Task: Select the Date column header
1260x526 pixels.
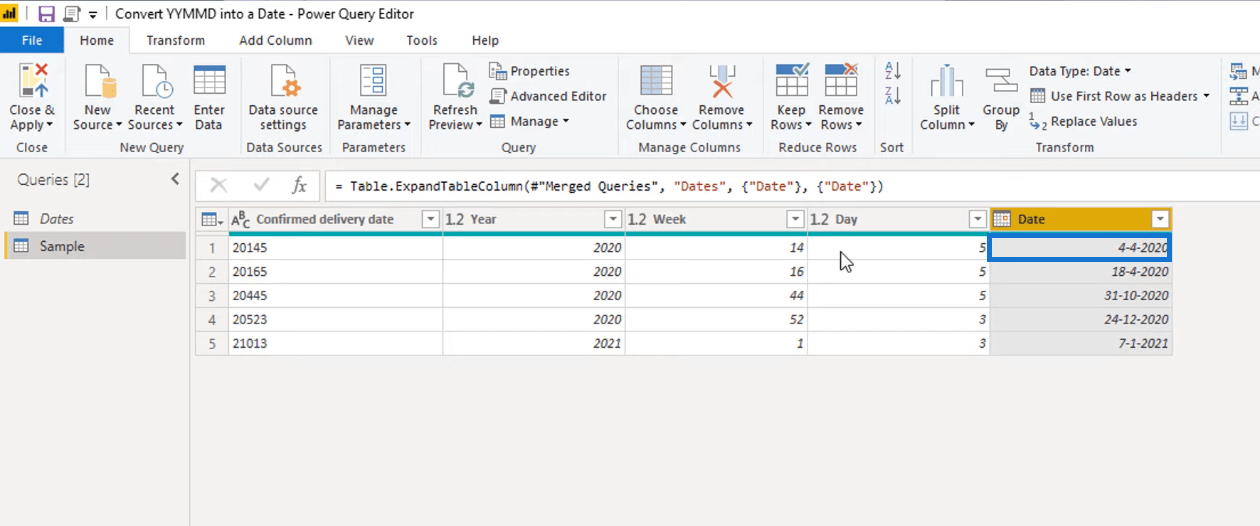Action: pos(1080,219)
